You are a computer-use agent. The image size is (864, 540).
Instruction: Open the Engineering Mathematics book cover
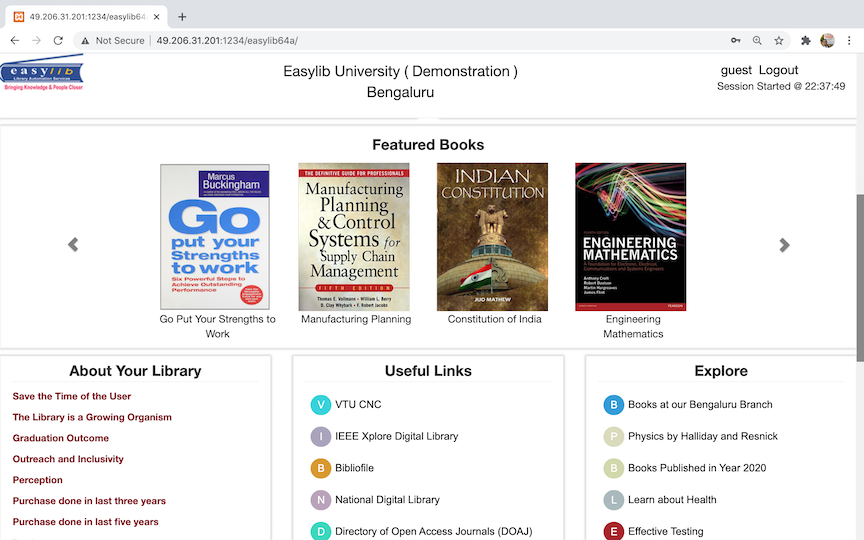click(x=630, y=237)
